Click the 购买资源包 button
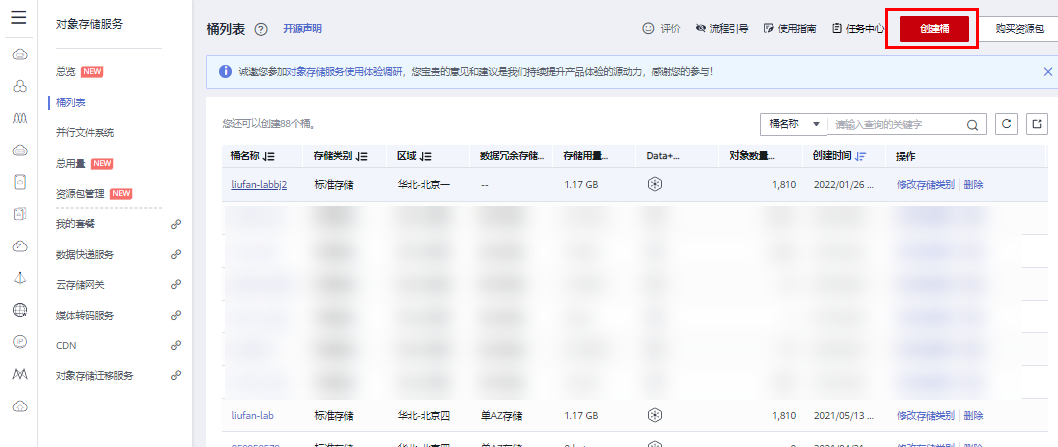 click(1020, 29)
